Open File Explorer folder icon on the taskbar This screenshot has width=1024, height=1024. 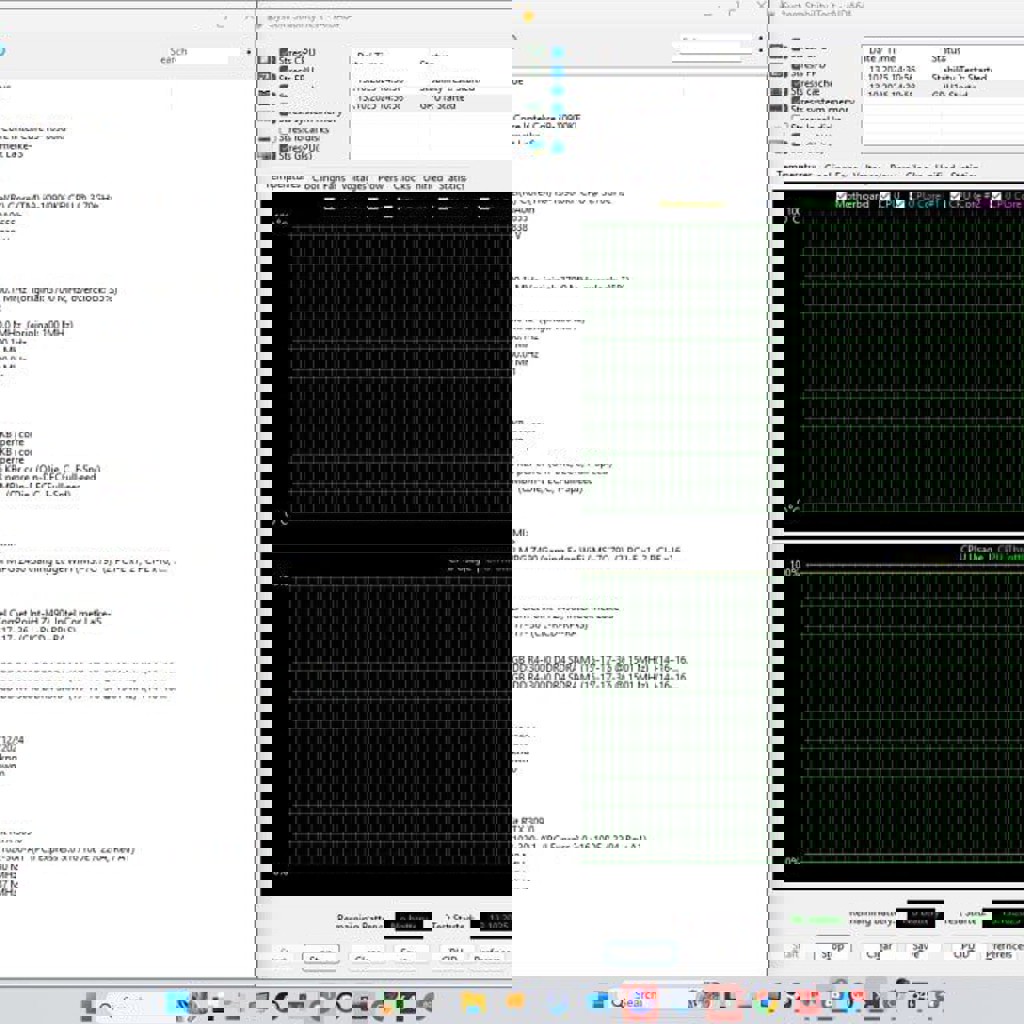point(473,1001)
